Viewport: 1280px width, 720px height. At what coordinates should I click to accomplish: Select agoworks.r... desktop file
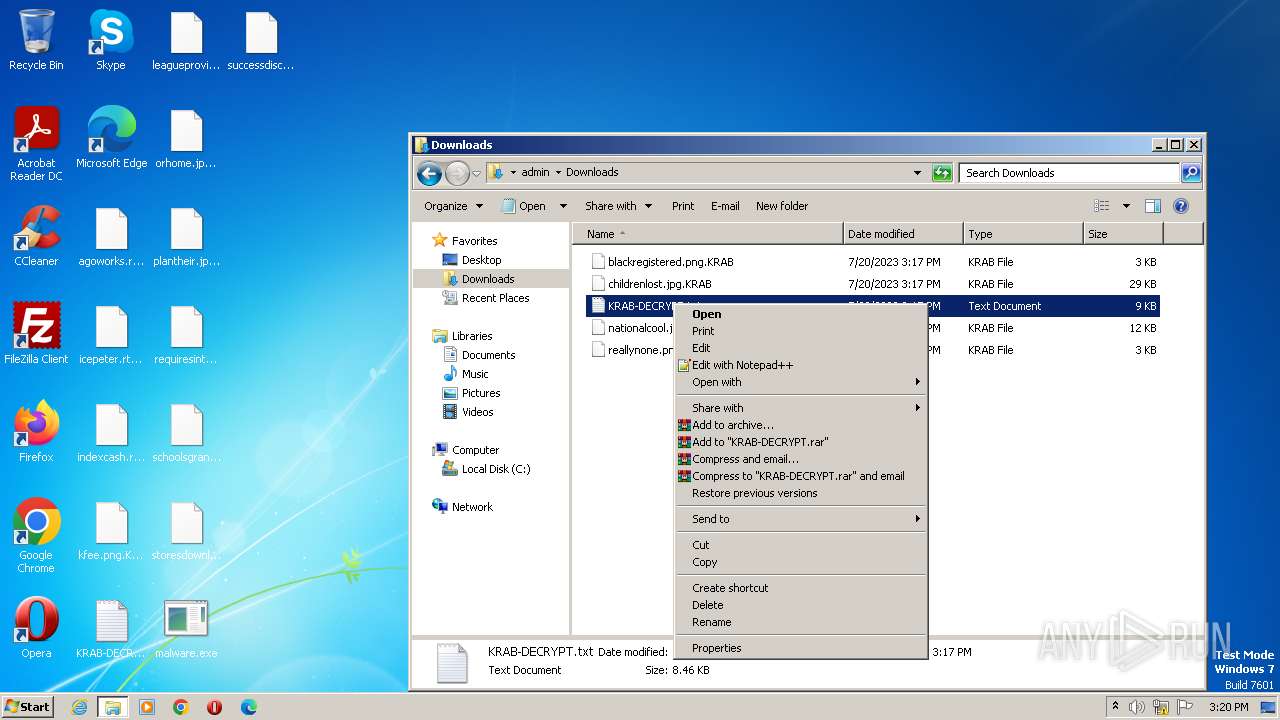(x=111, y=236)
